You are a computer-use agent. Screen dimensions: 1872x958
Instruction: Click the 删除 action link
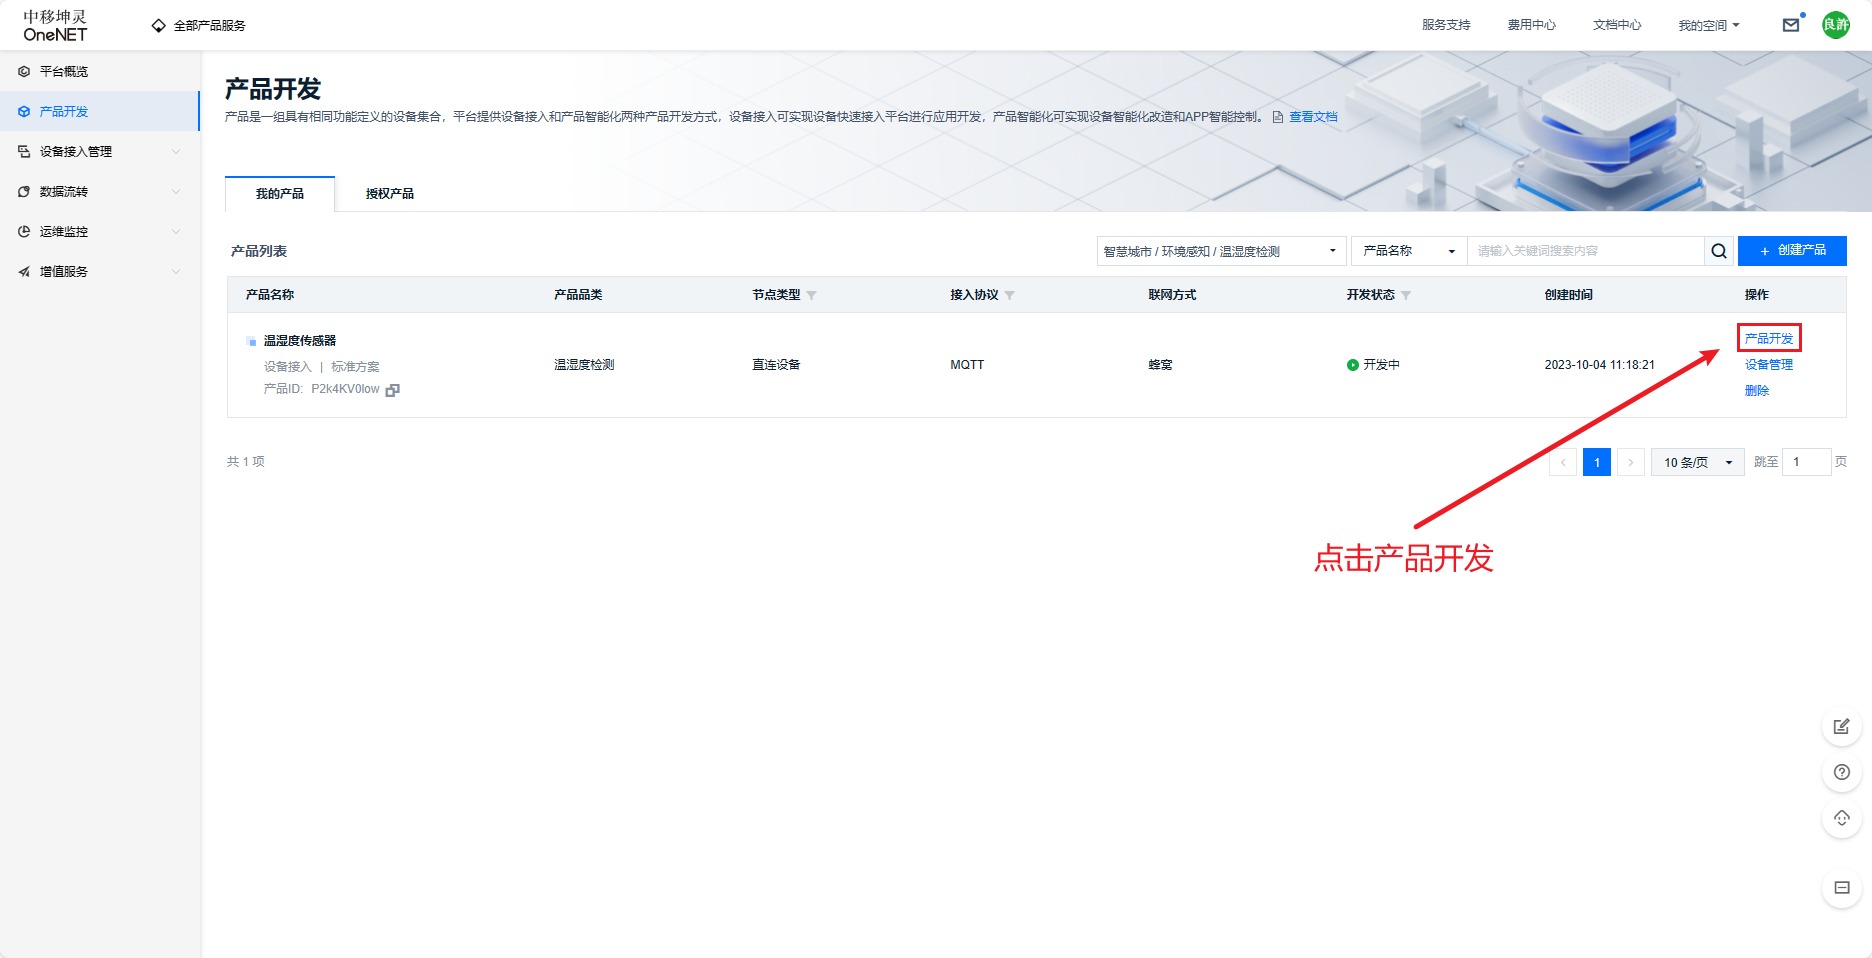point(1757,391)
